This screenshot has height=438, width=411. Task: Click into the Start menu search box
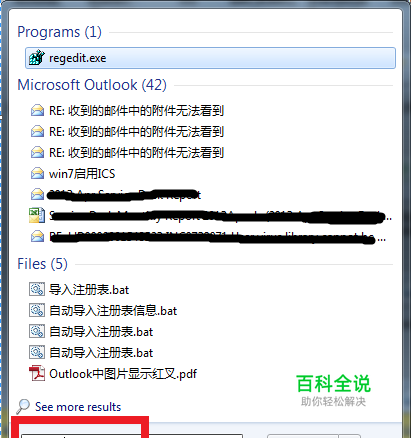point(132,436)
